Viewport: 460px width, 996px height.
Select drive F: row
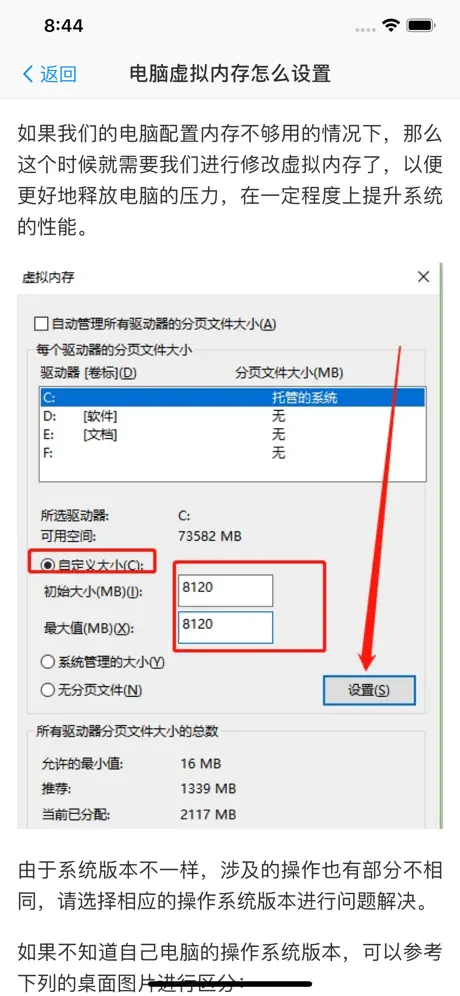(x=232, y=454)
